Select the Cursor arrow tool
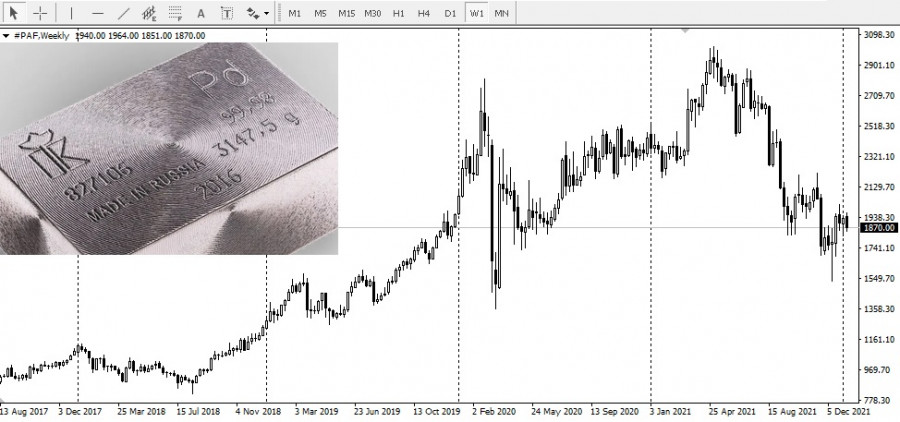 pyautogui.click(x=14, y=13)
